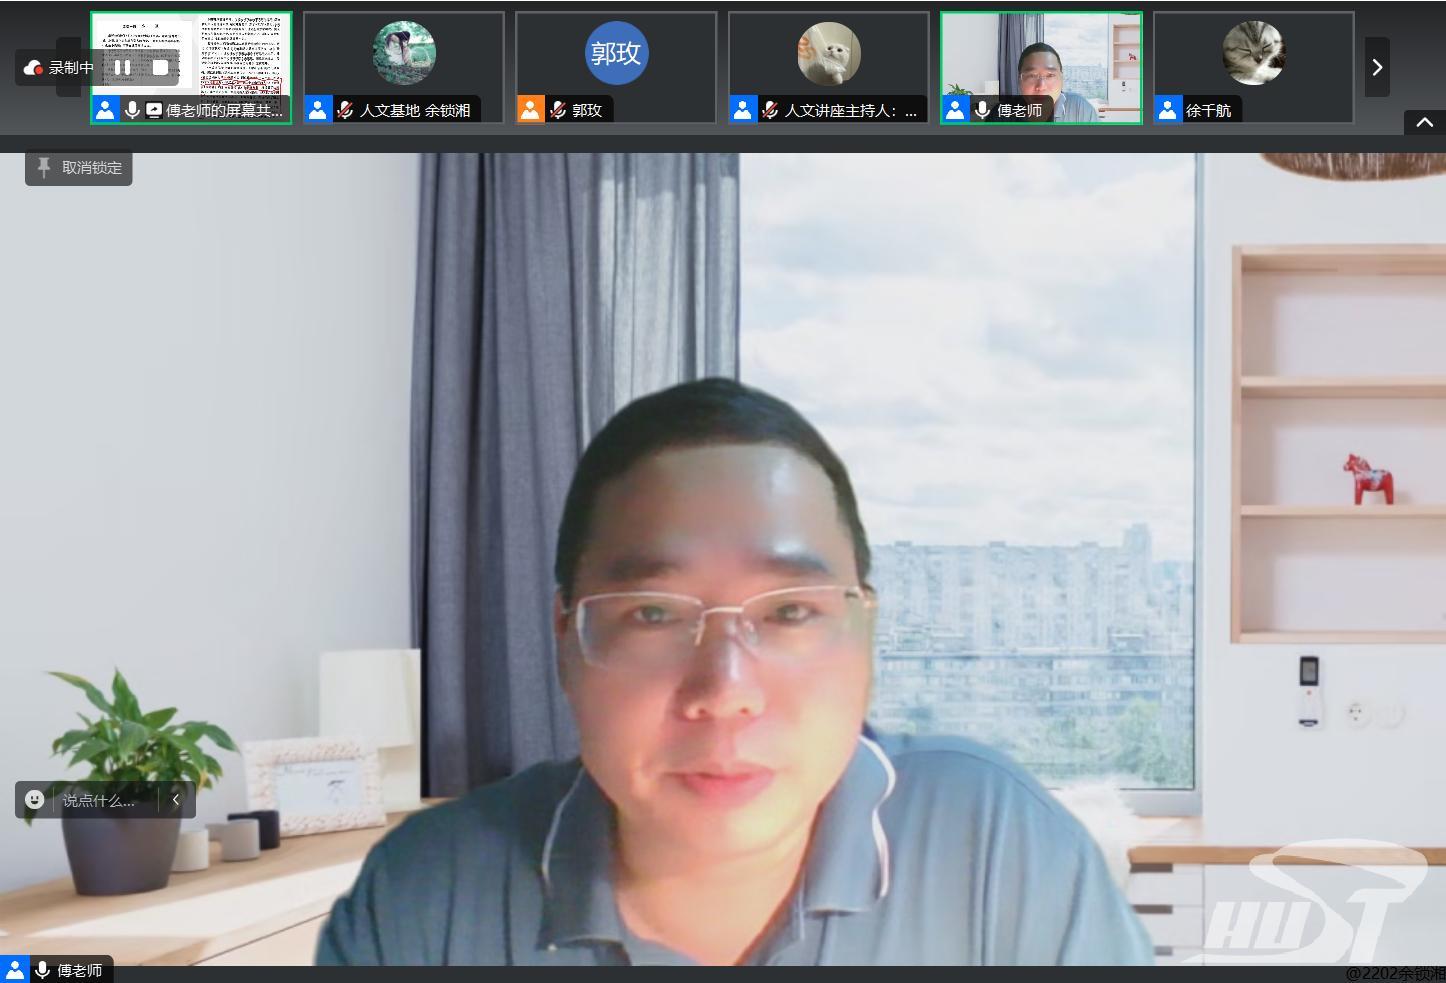The height and width of the screenshot is (983, 1446).
Task: Click orange participant icon for 郭玫
Action: click(x=530, y=110)
